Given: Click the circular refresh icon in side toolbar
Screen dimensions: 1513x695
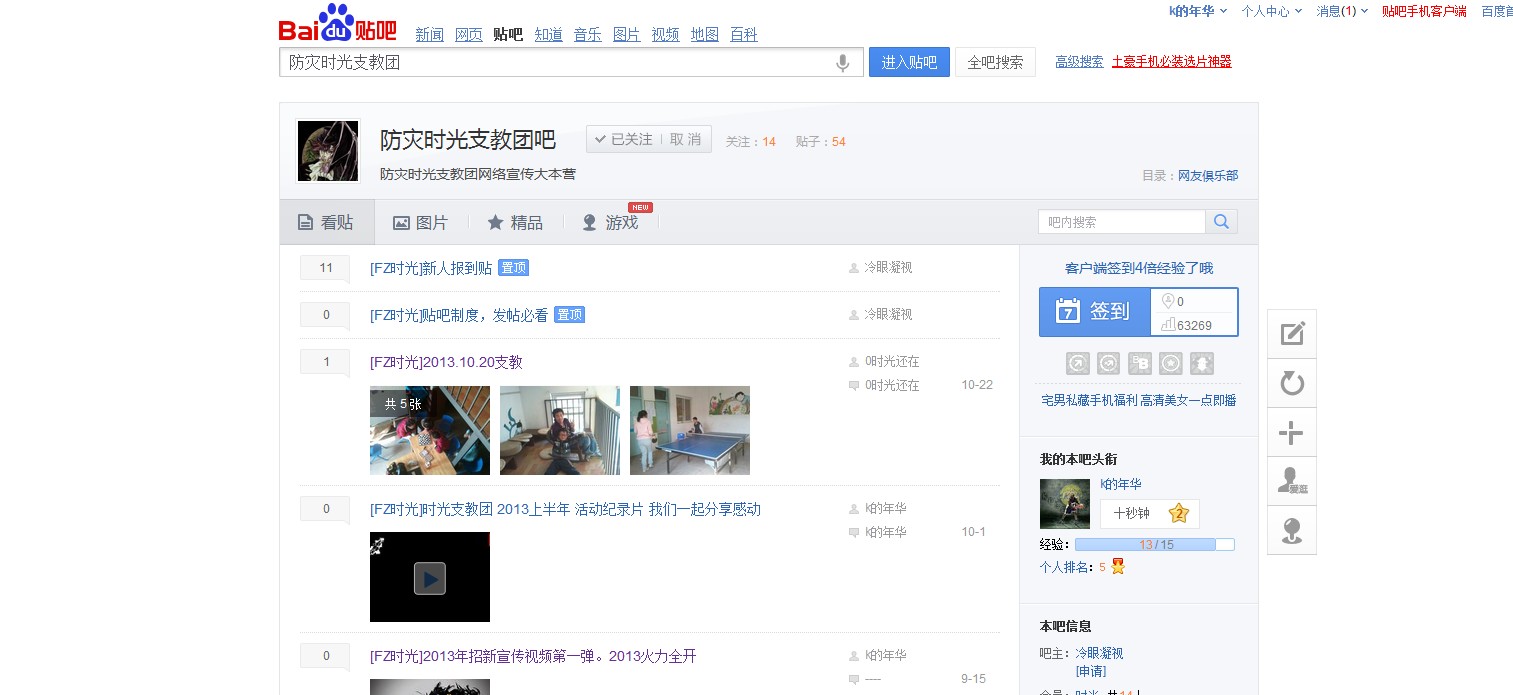Looking at the screenshot, I should pyautogui.click(x=1292, y=384).
